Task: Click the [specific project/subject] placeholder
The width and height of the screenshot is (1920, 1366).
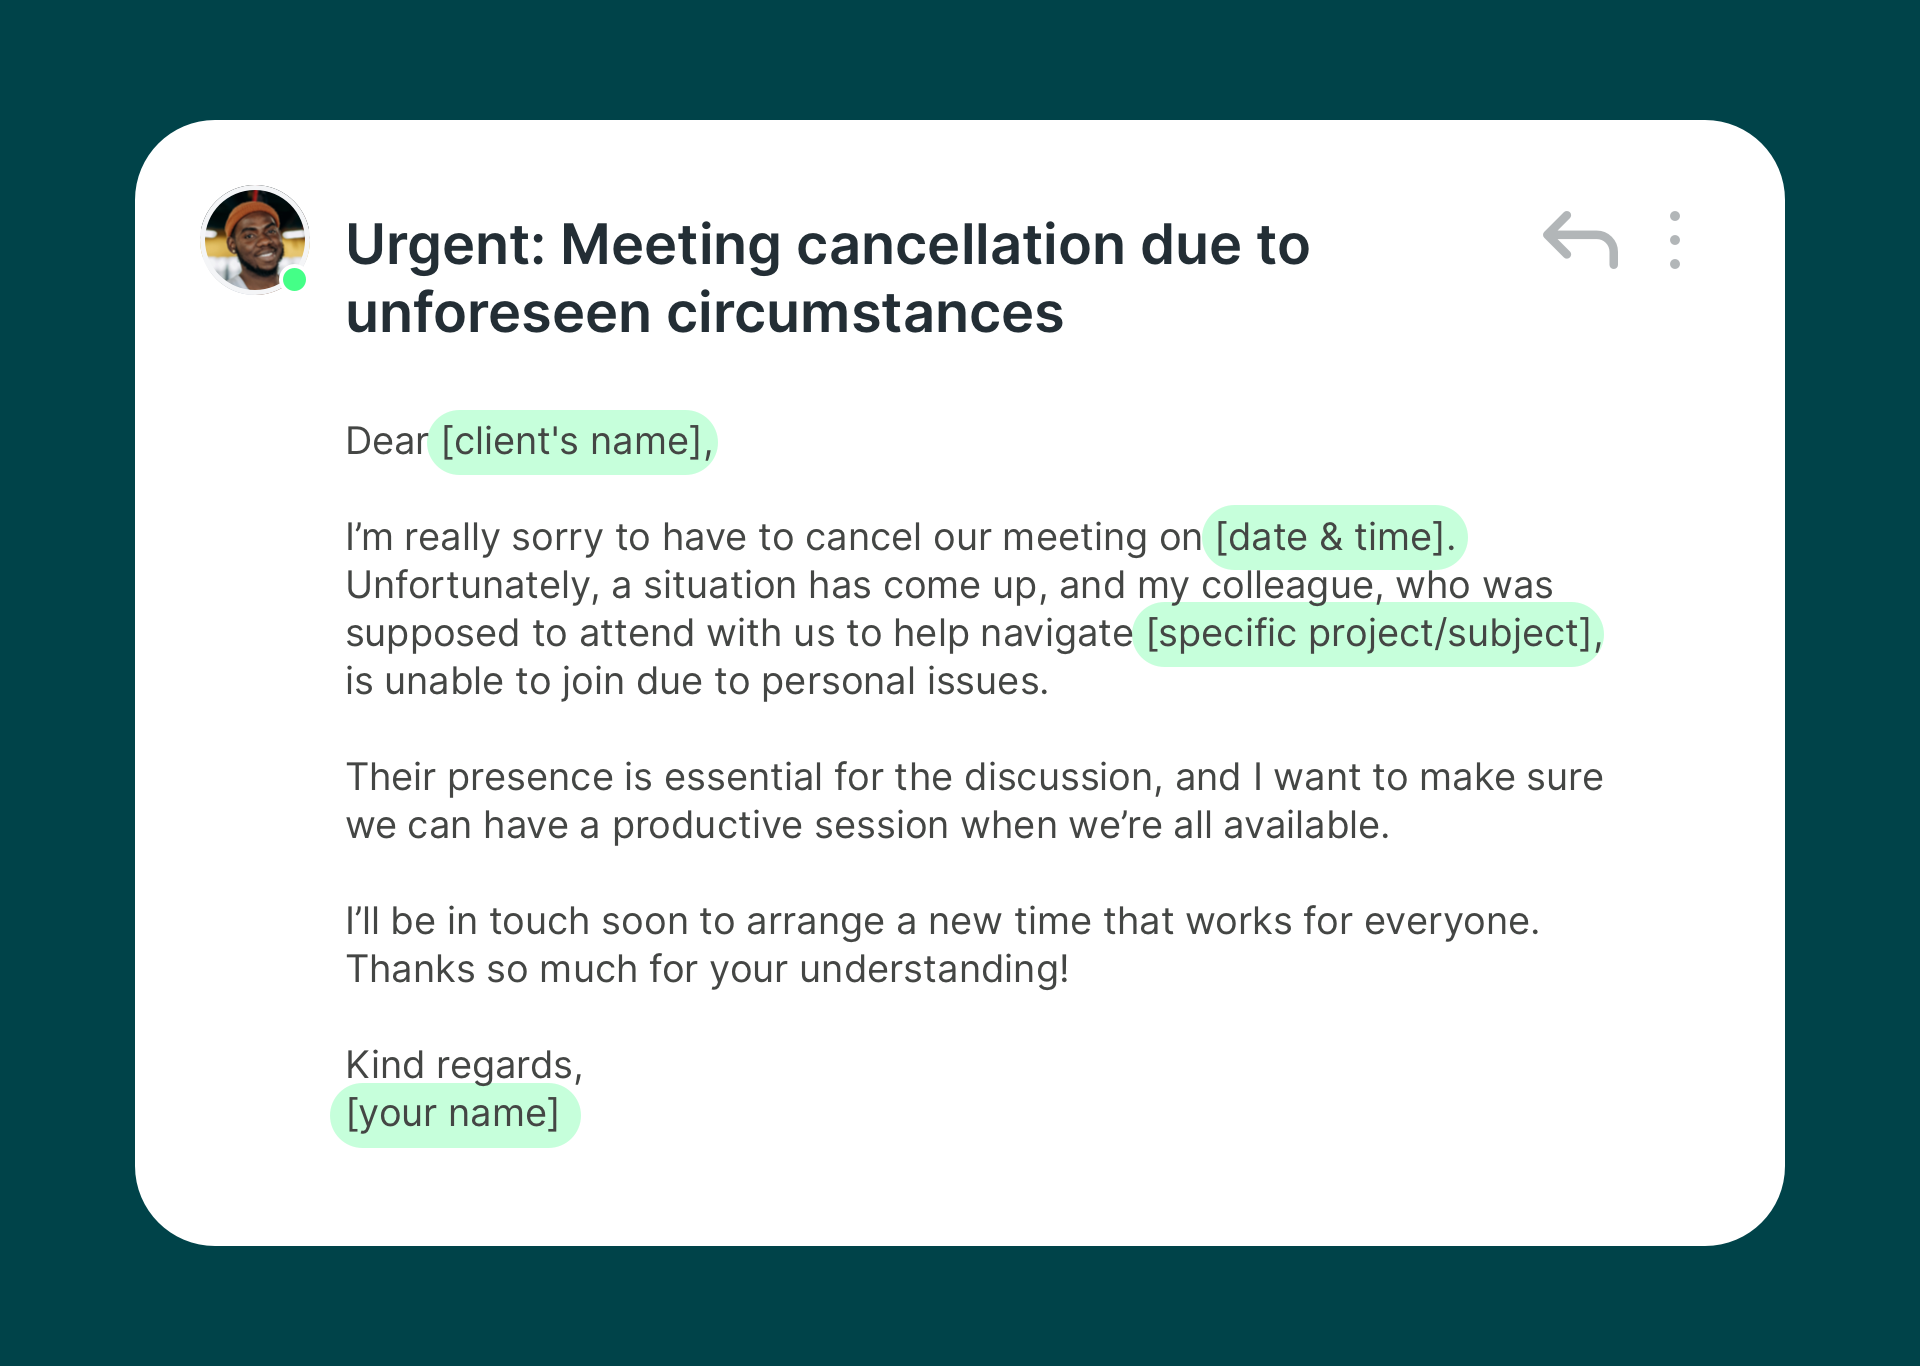Action: (1368, 633)
